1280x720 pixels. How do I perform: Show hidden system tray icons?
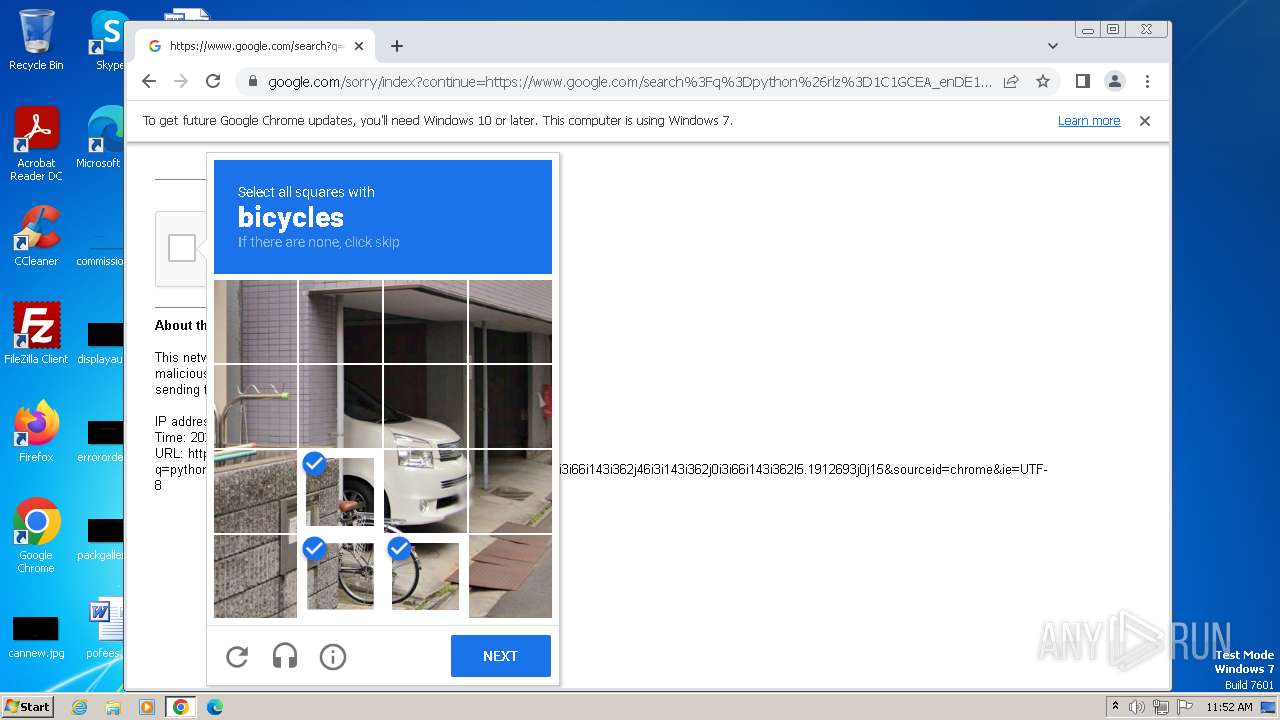point(1115,707)
